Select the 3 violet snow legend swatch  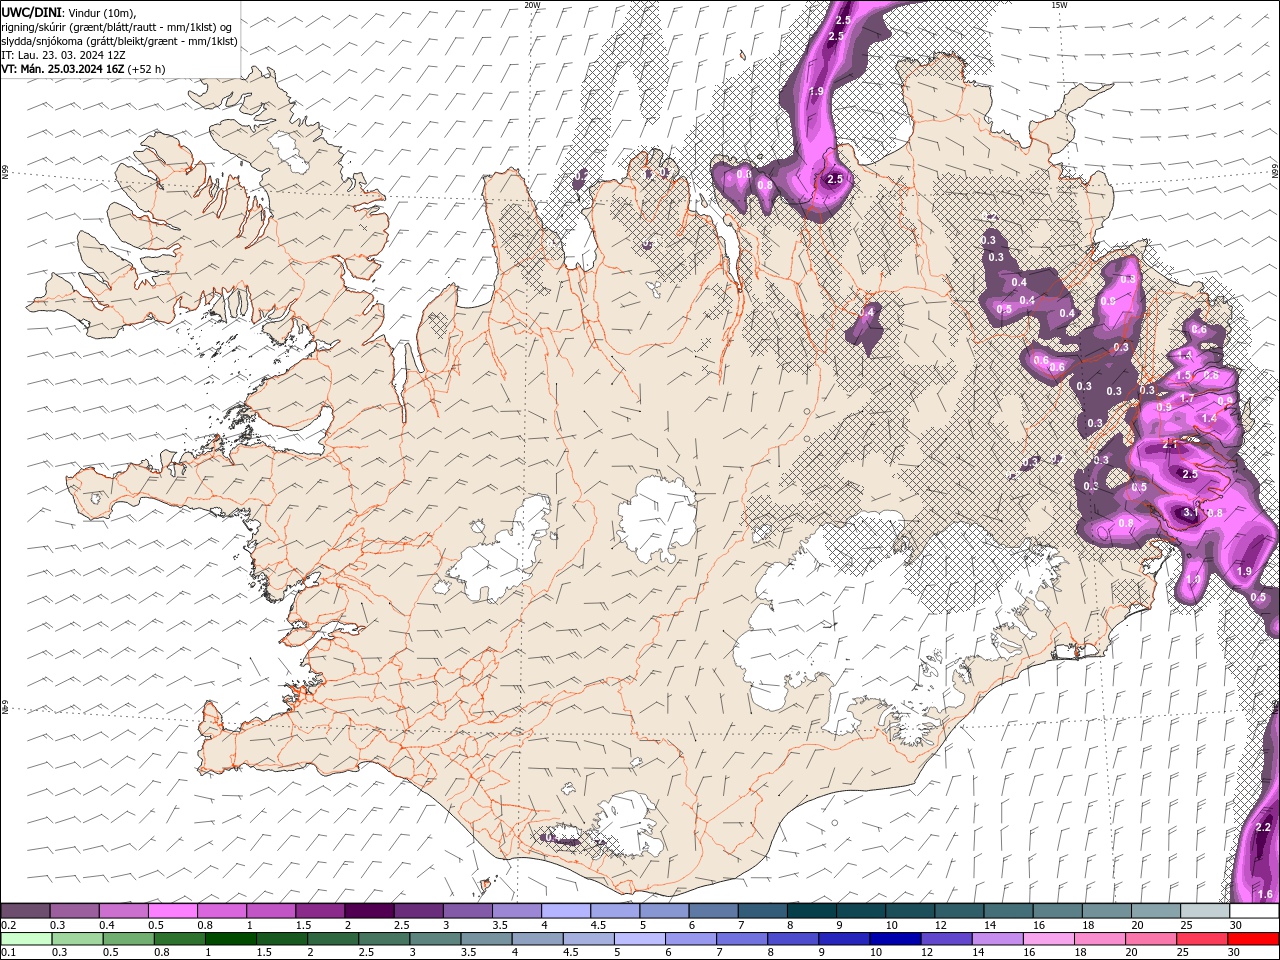coord(468,911)
